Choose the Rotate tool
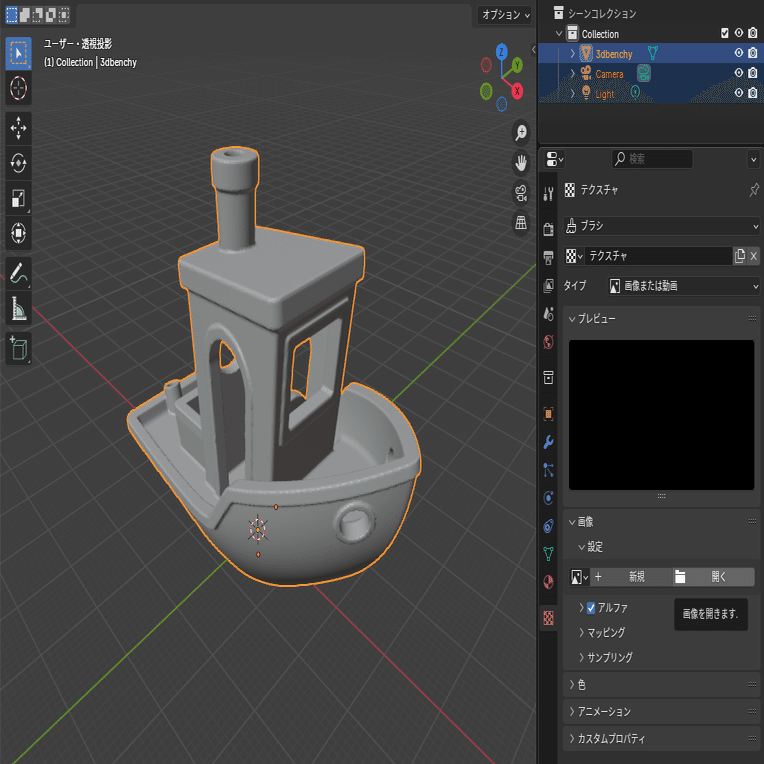The image size is (764, 764). (x=19, y=163)
